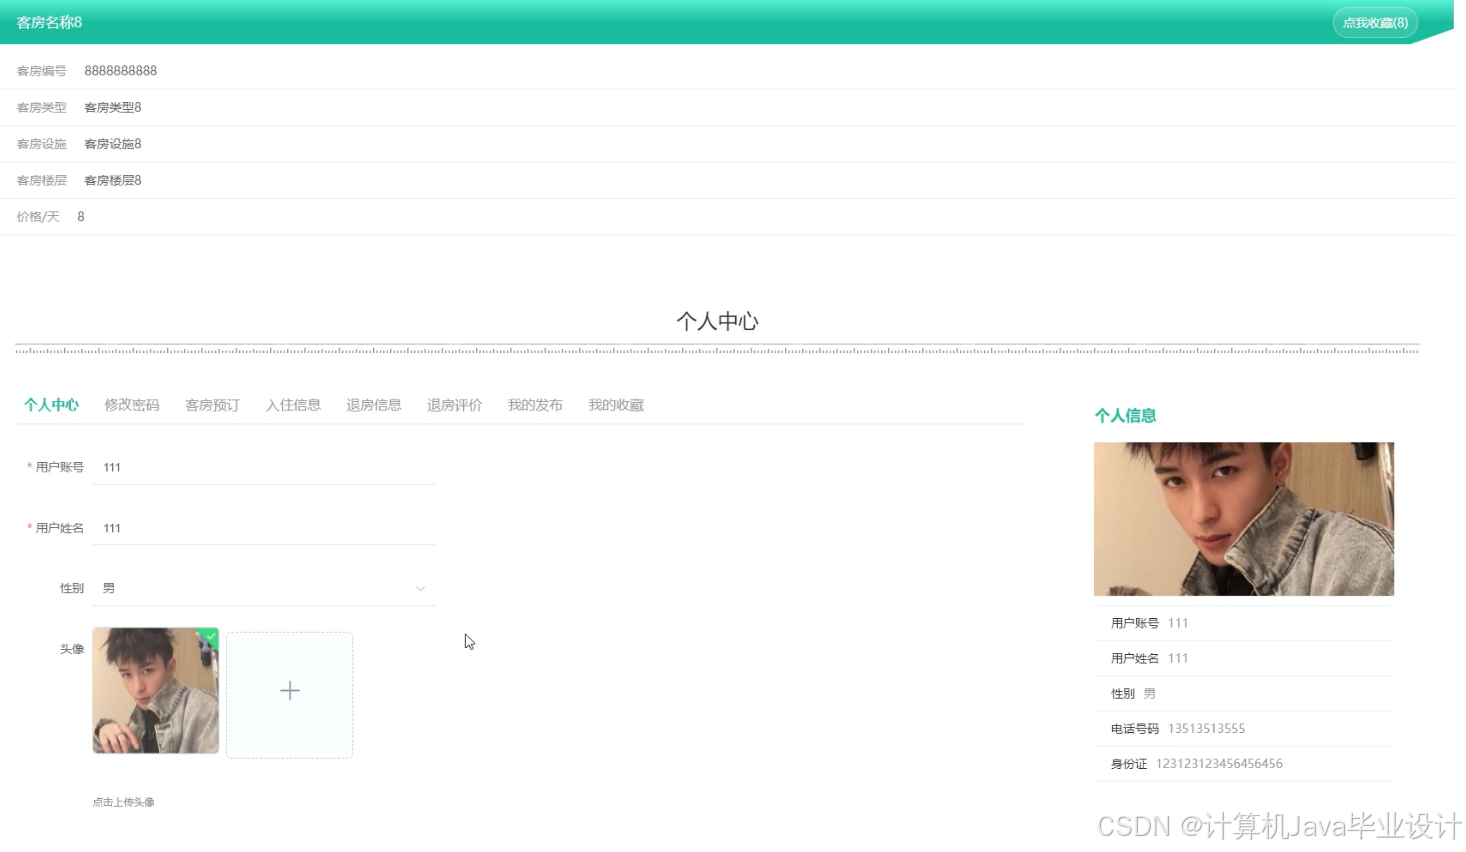Viewport: 1466px width, 852px height.
Task: Click the green checkmark on uploaded avatar
Action: click(x=209, y=637)
